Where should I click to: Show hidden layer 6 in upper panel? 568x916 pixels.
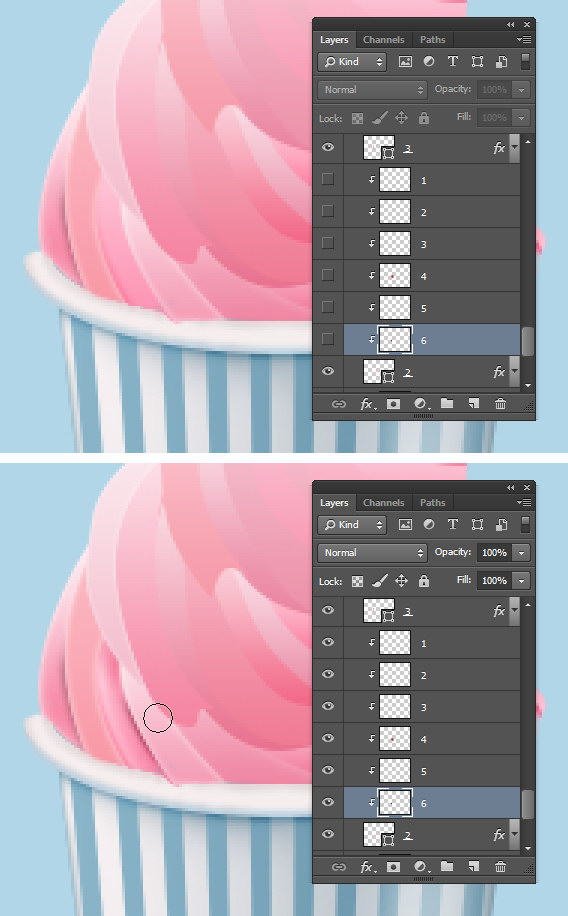click(x=328, y=339)
